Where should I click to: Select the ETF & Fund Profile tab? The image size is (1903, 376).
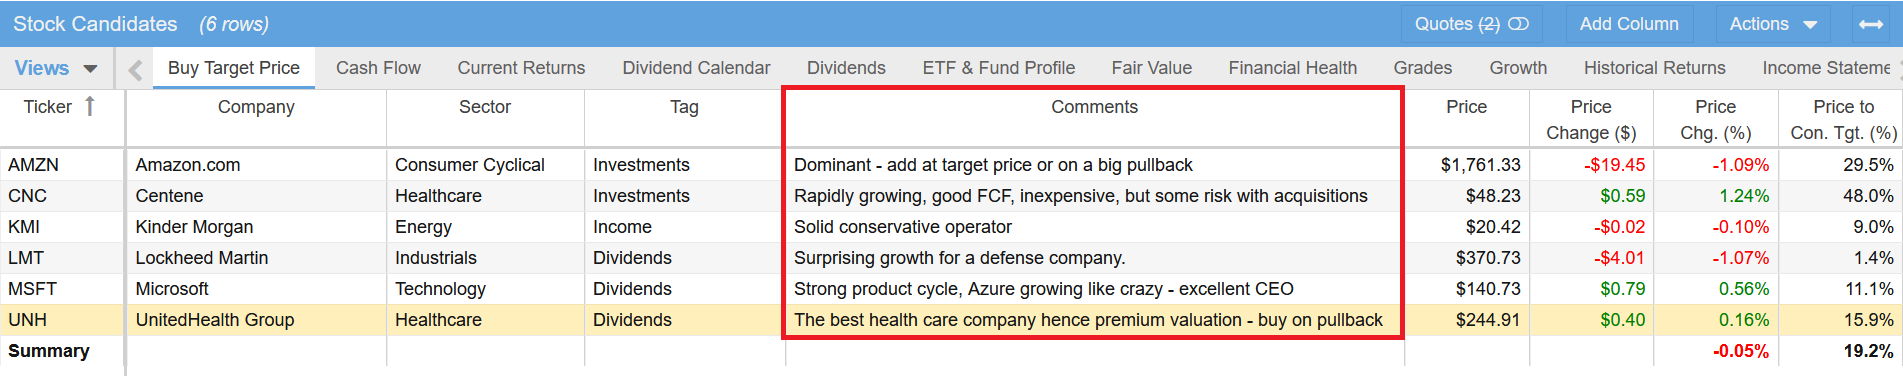click(998, 68)
